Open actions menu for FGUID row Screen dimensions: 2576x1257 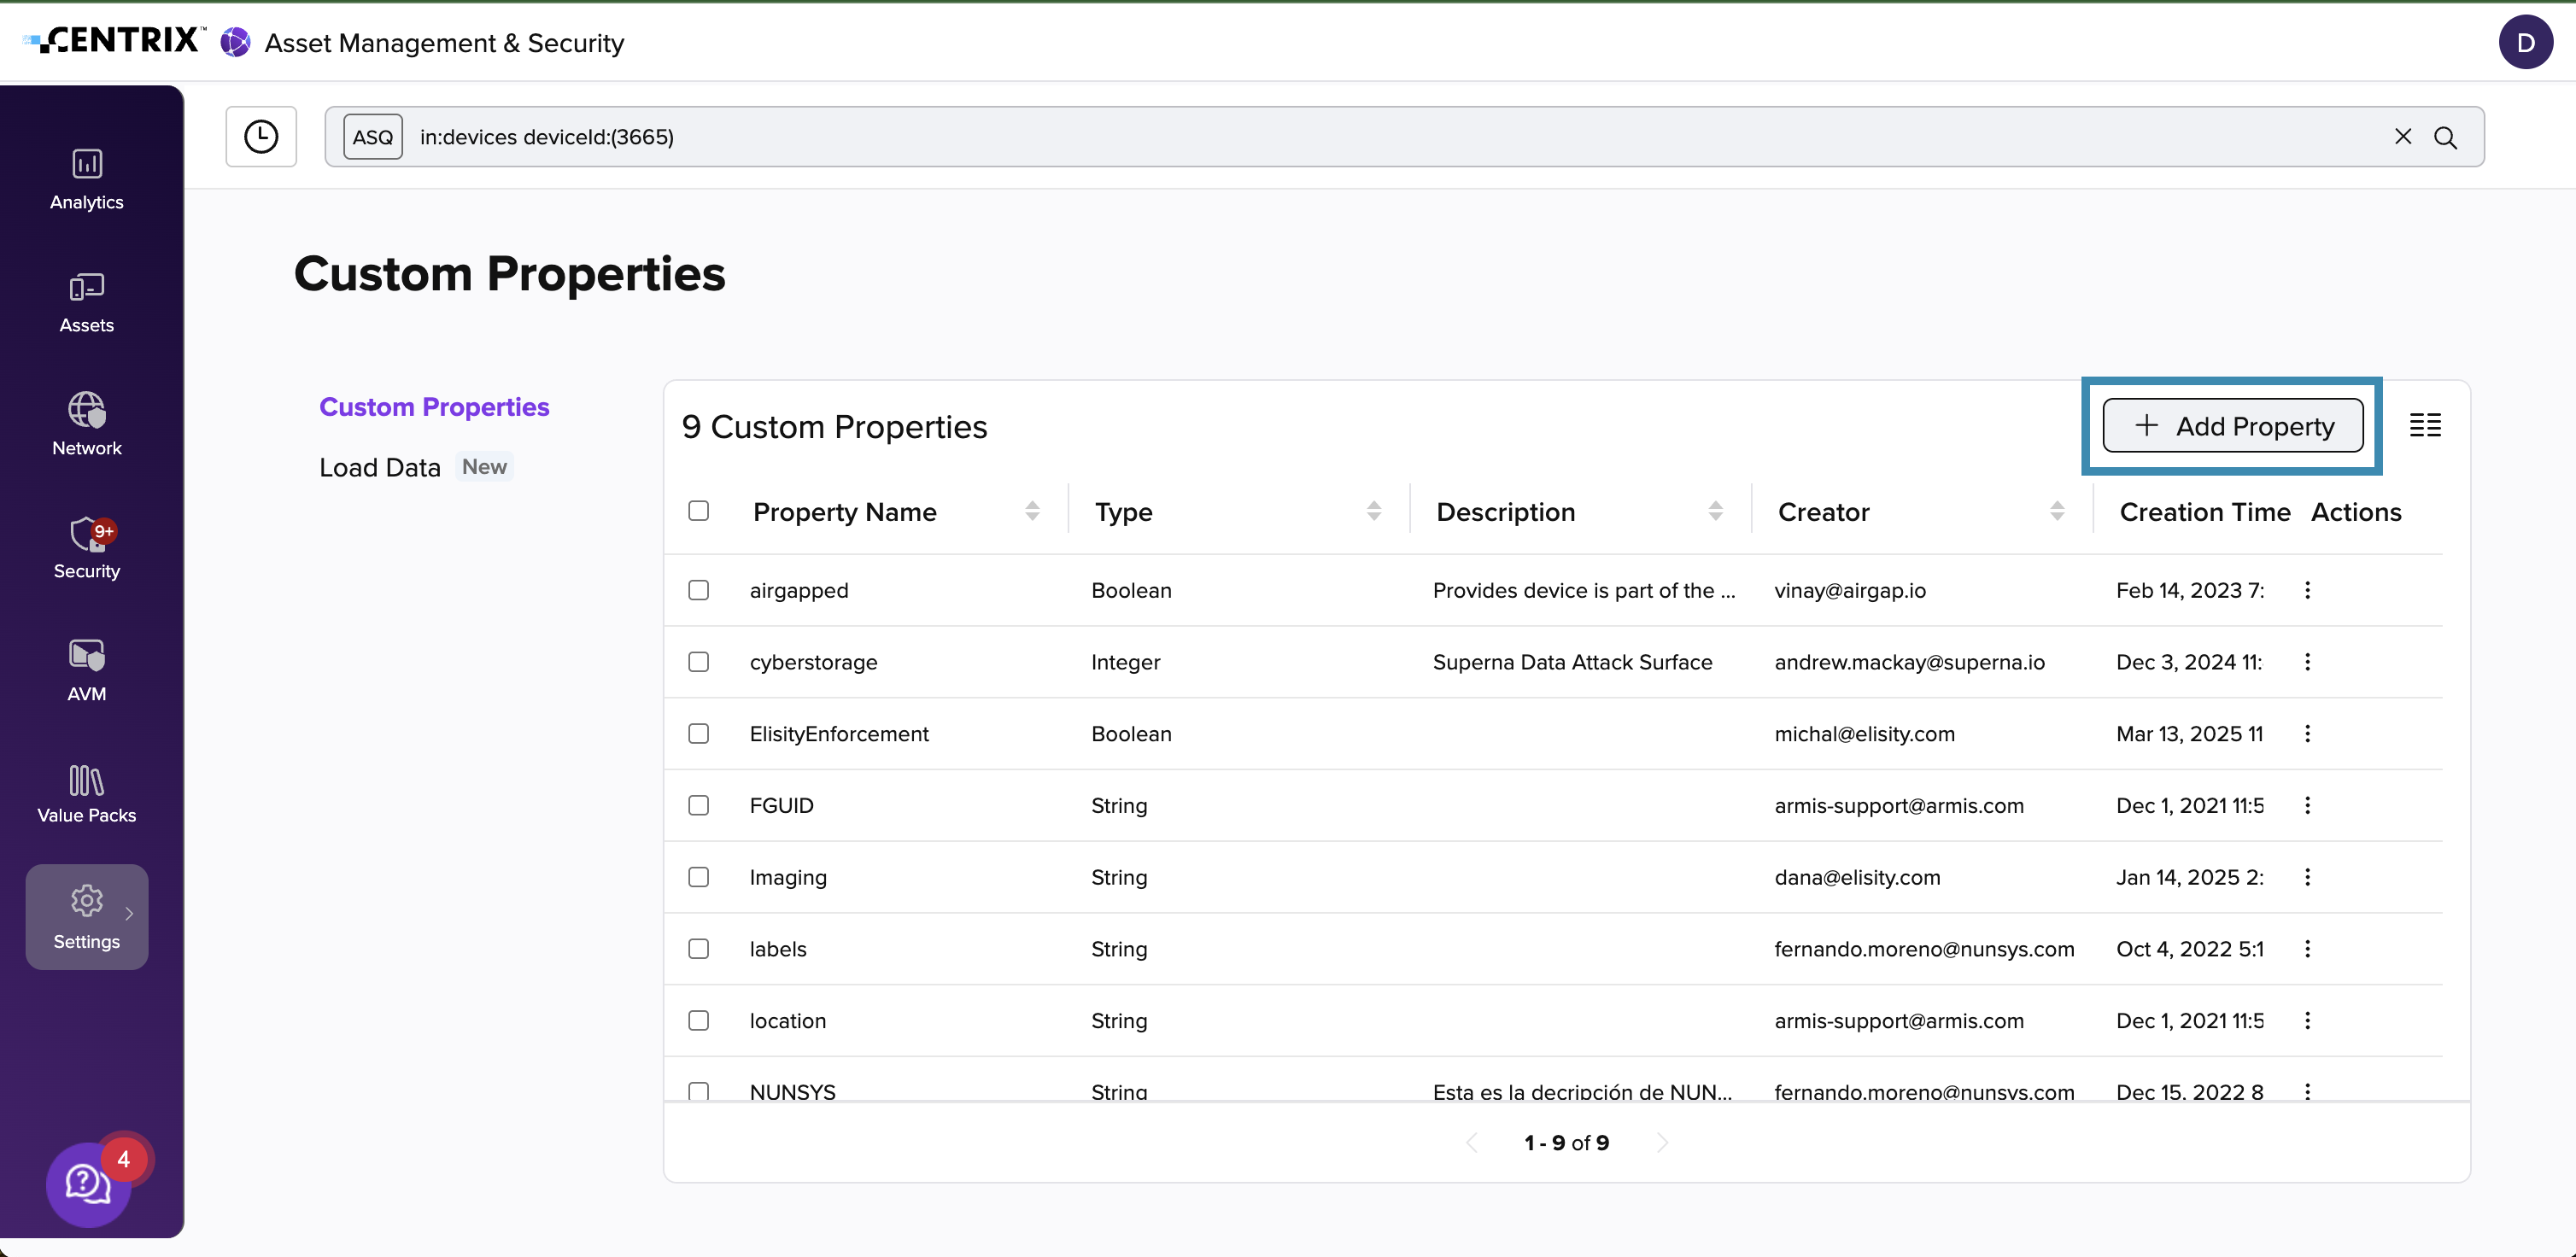click(2307, 805)
